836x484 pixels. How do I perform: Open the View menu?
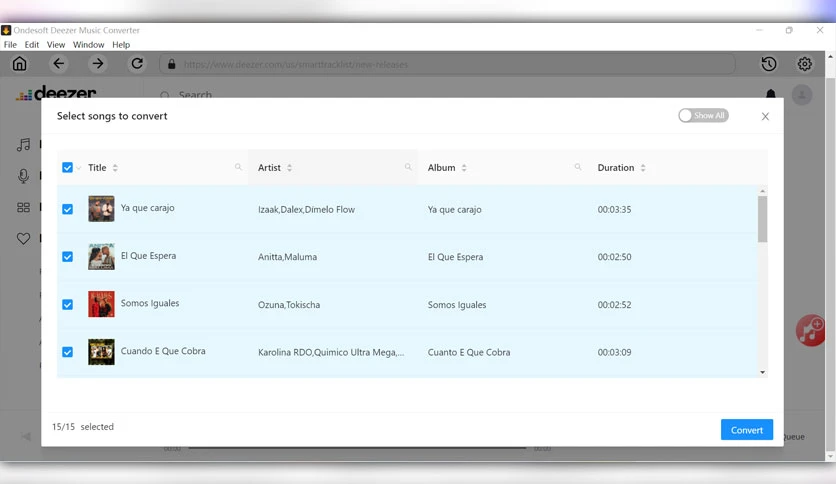pos(55,45)
